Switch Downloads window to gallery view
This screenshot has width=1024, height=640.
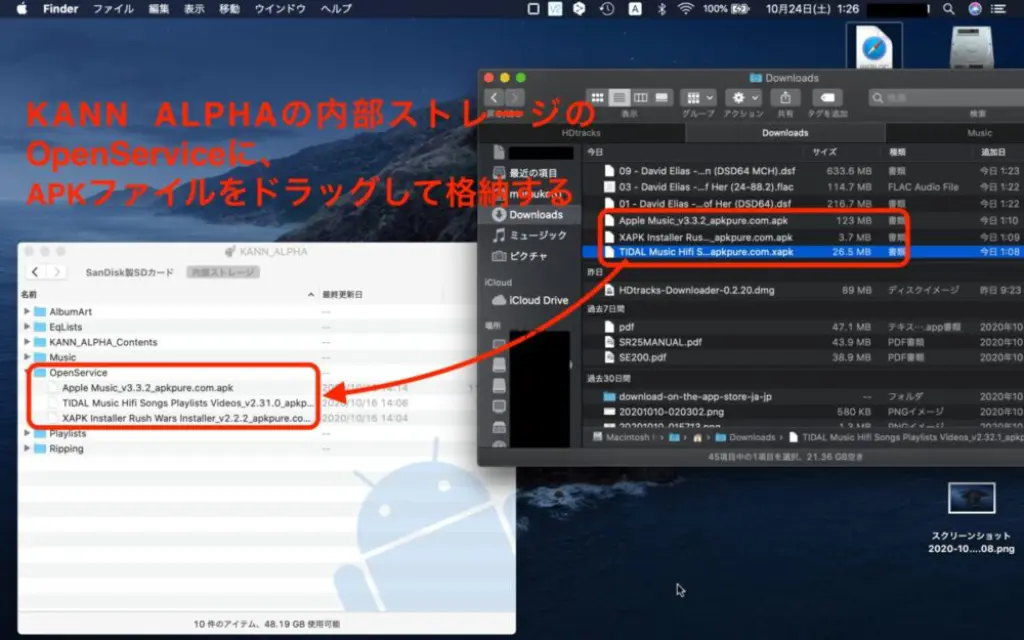click(x=662, y=97)
